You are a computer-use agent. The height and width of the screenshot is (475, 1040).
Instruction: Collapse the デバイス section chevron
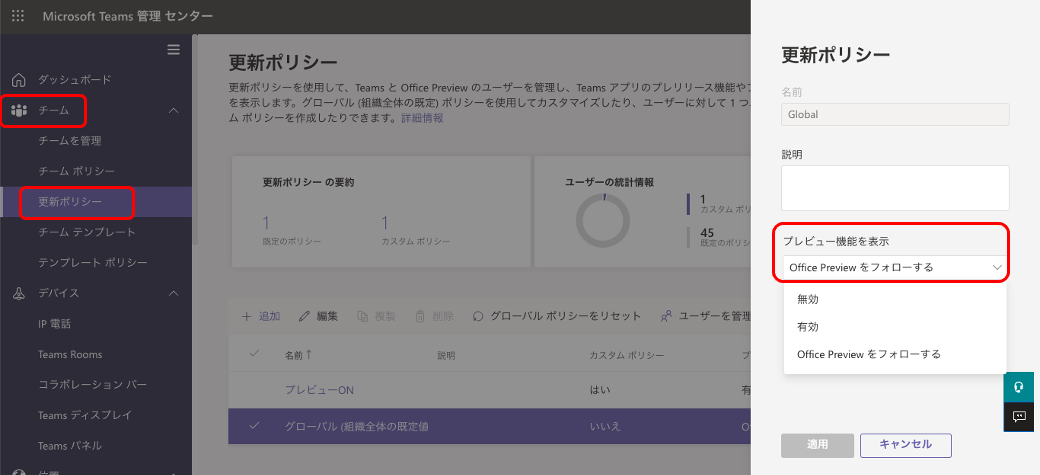tap(174, 293)
